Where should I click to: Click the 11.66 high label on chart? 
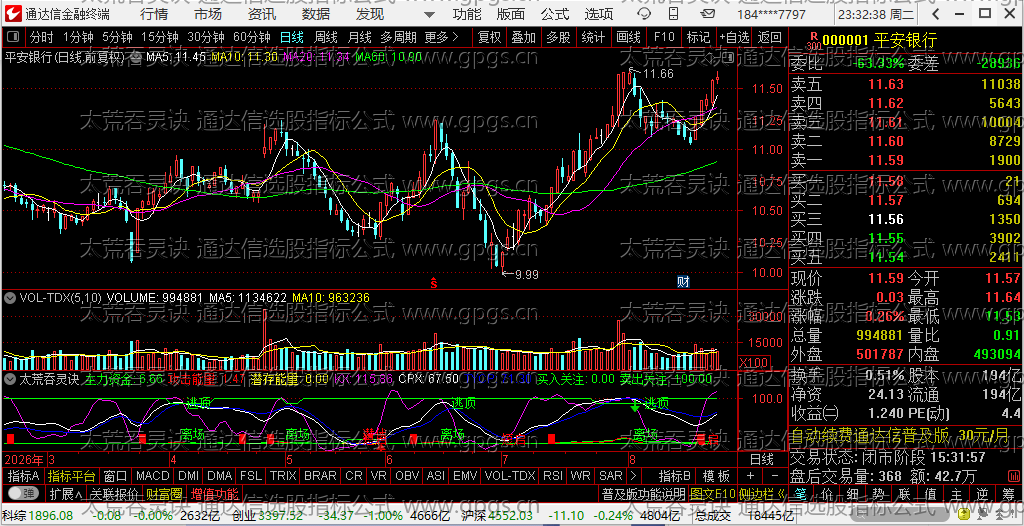click(x=658, y=73)
